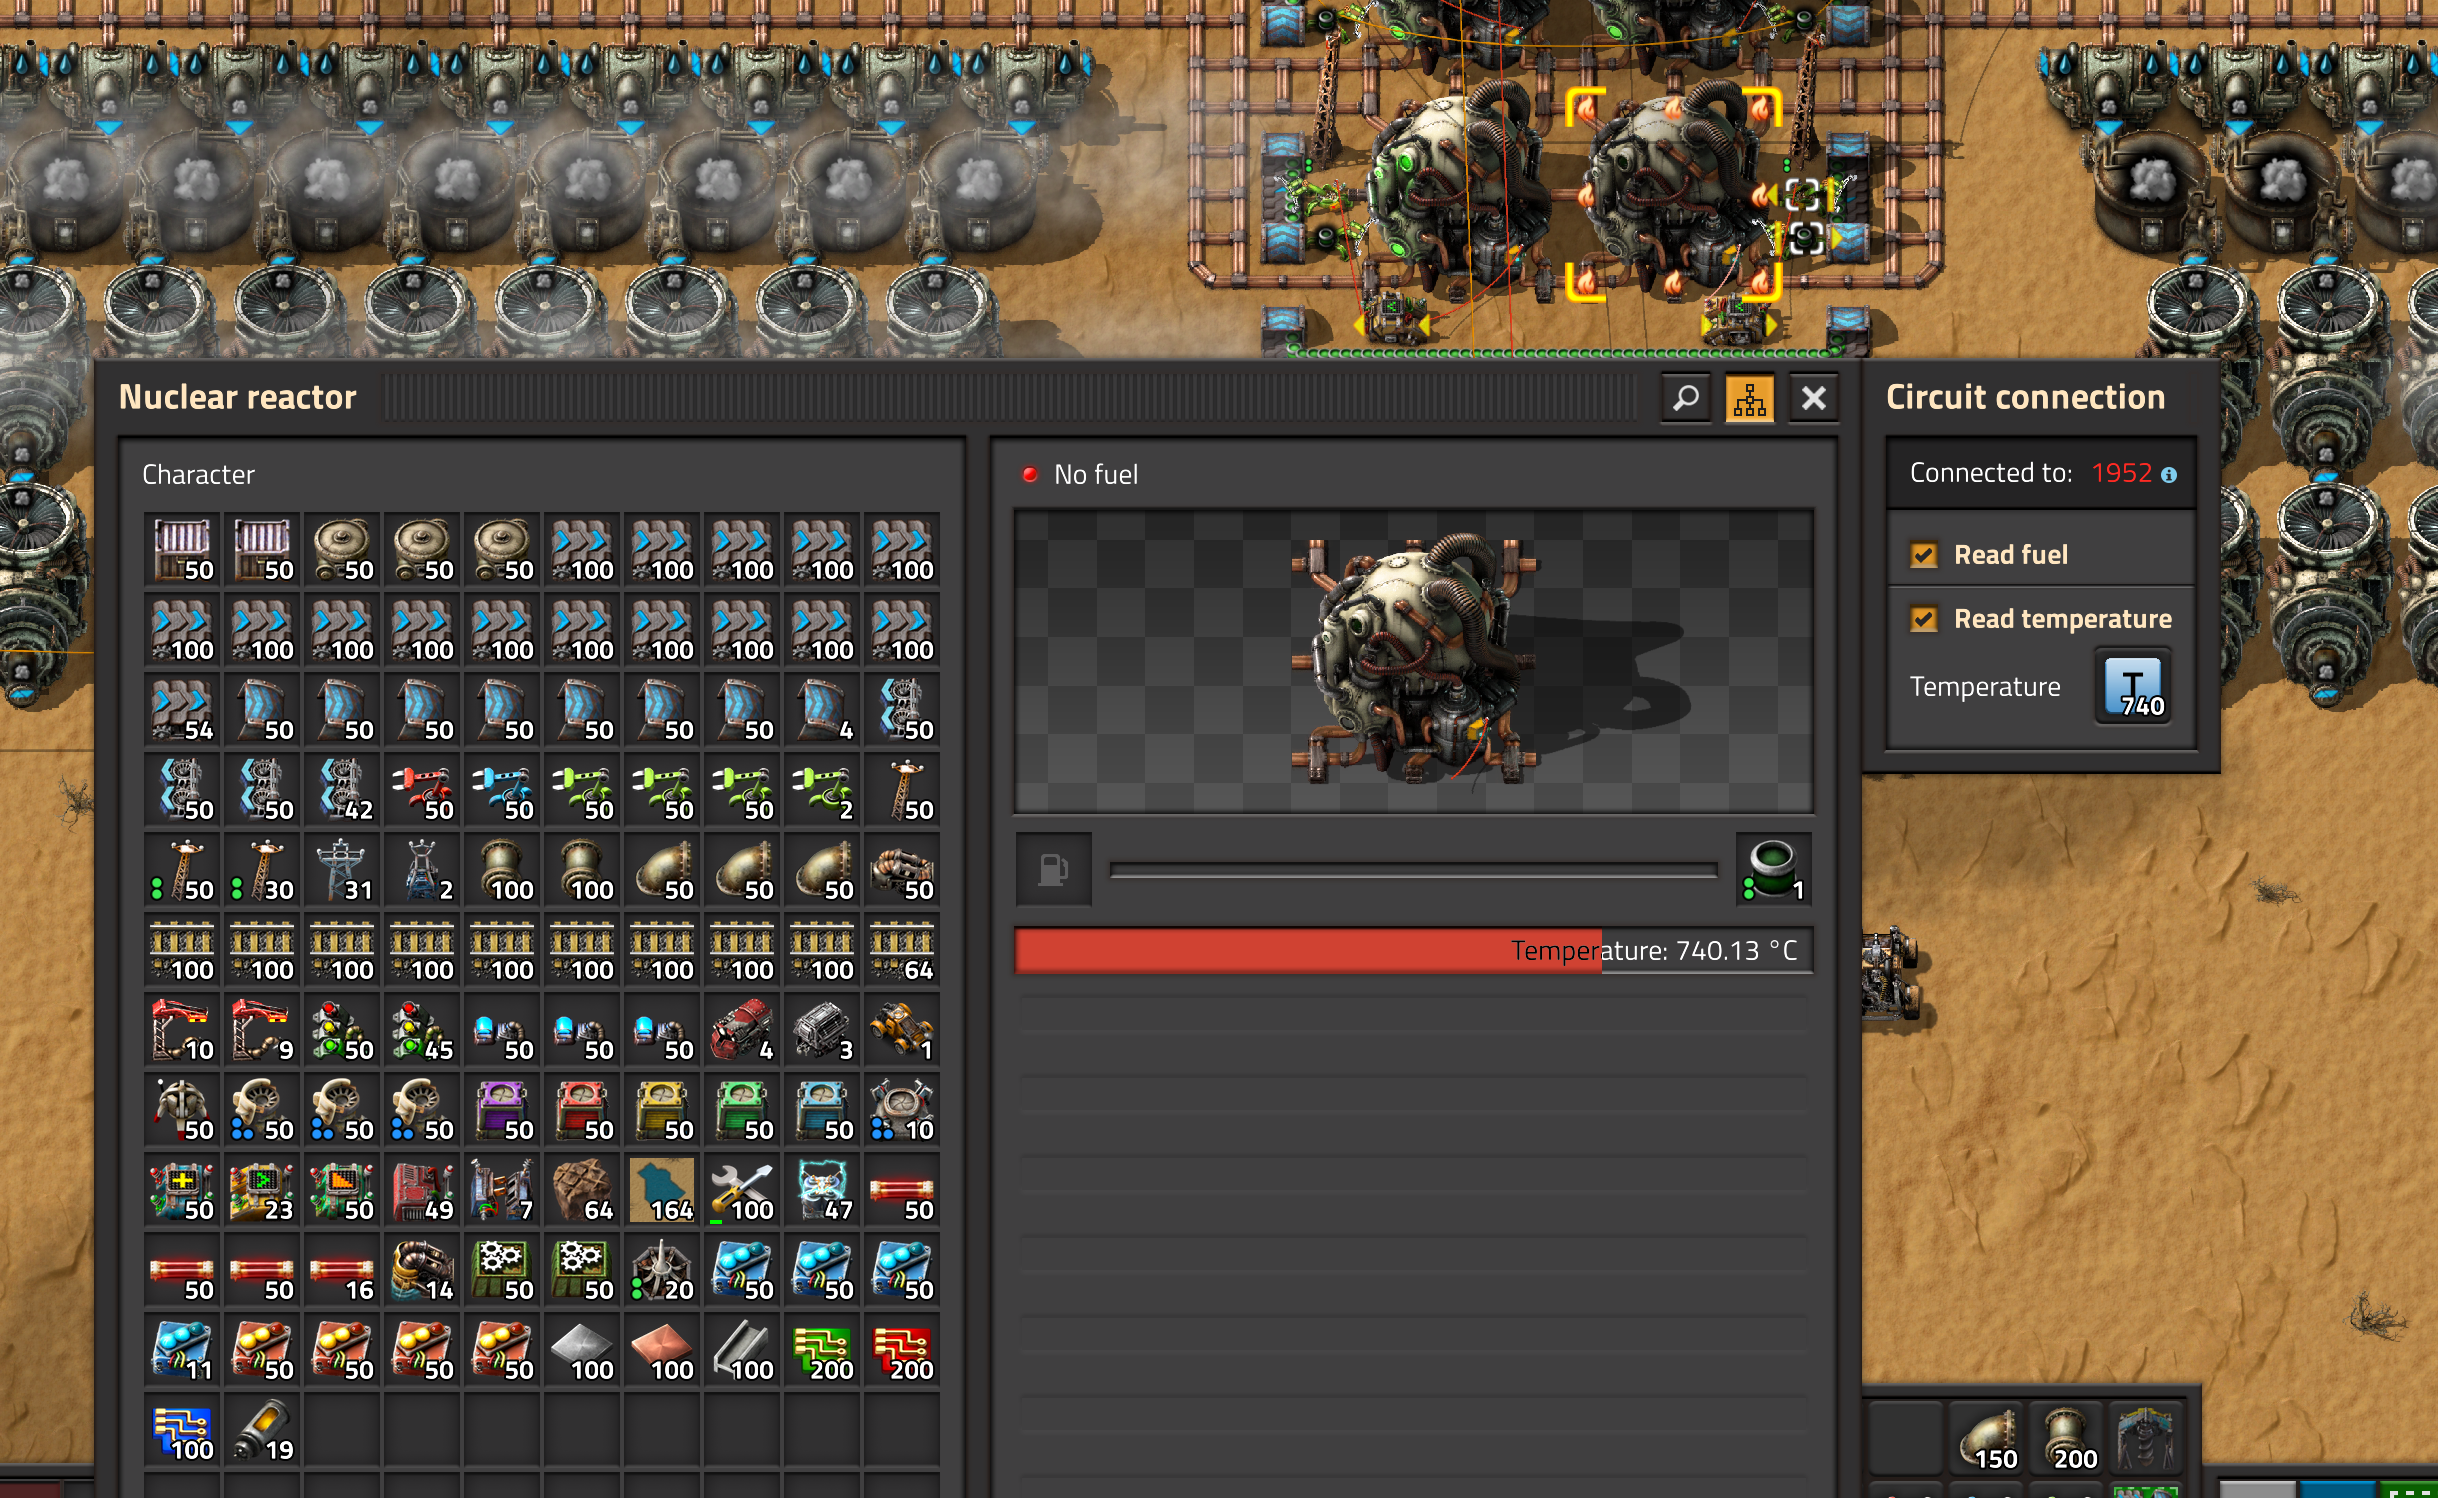
Task: Uncheck the Read fuel checkbox
Action: pyautogui.click(x=1924, y=554)
